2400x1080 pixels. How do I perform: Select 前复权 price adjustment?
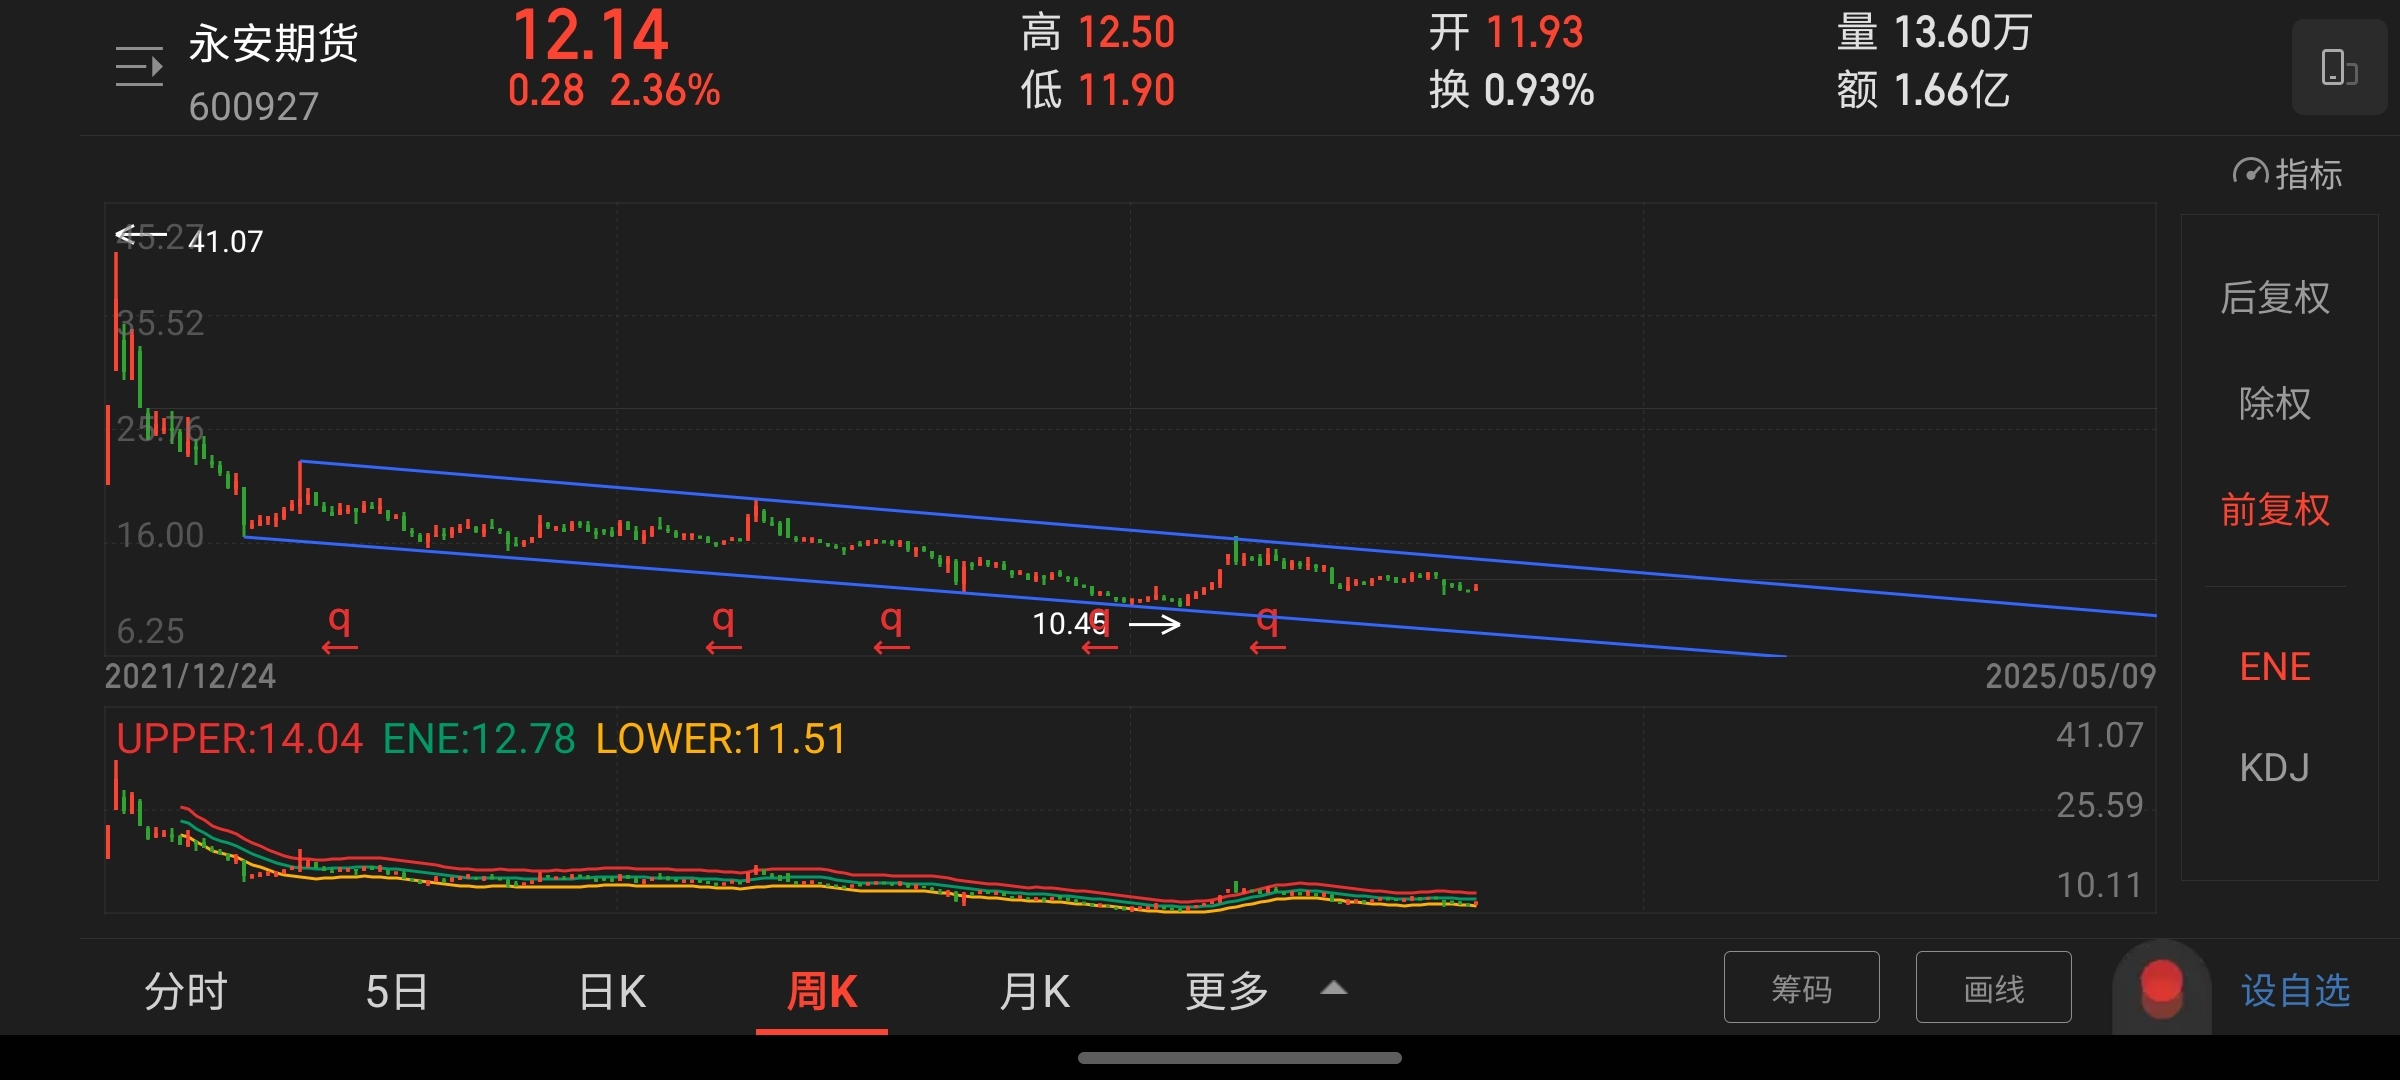2275,510
